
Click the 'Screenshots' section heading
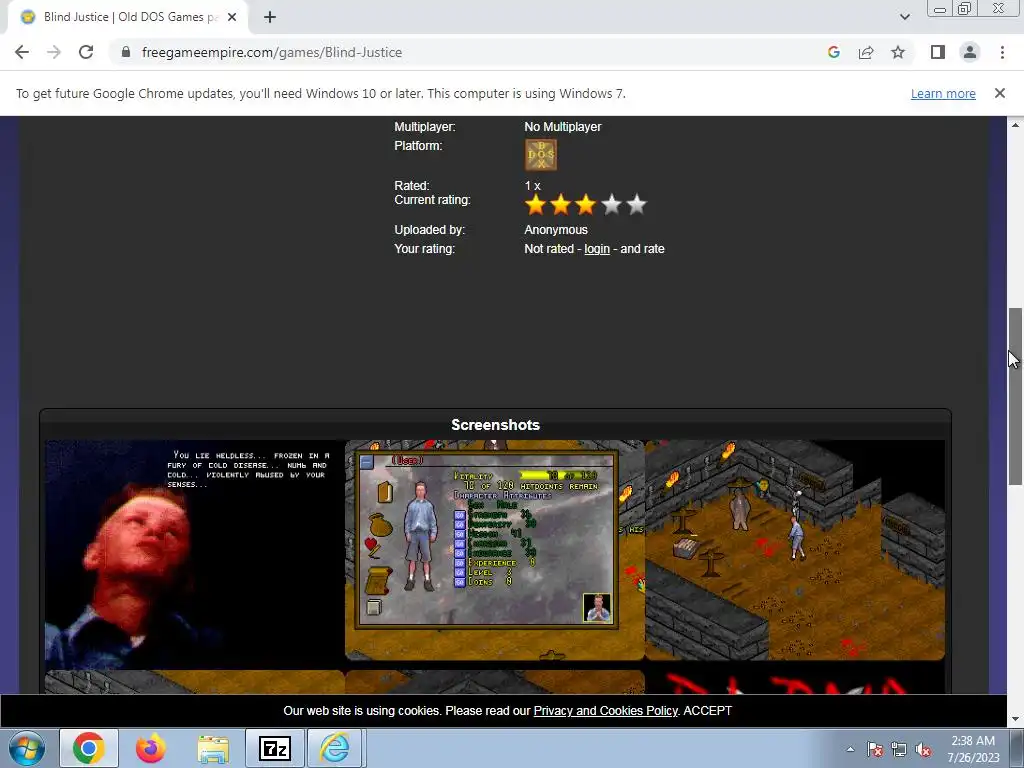495,424
